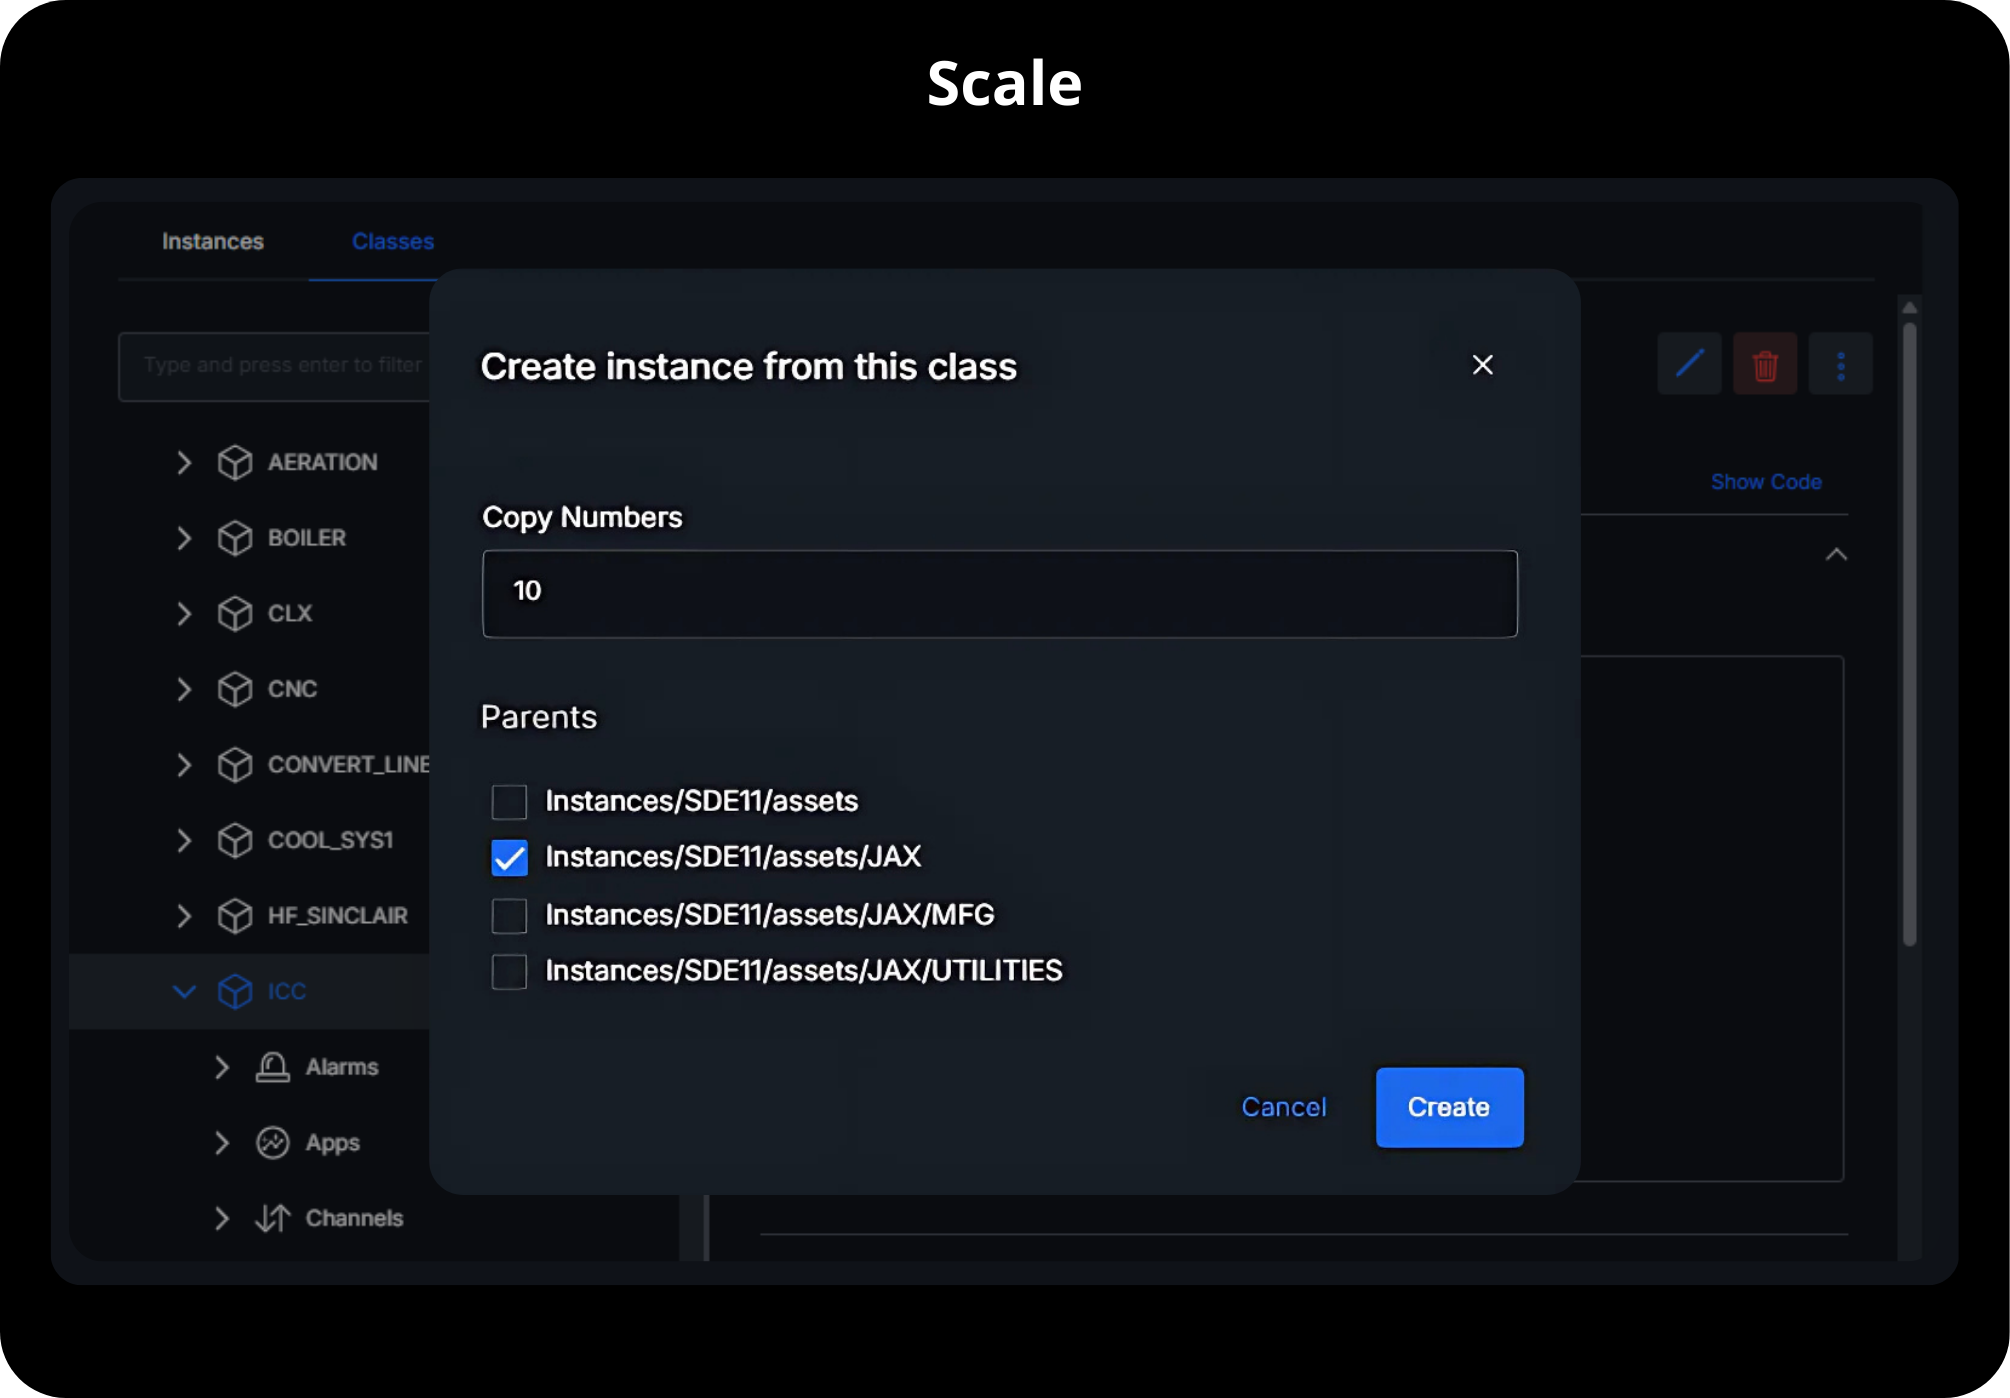The image size is (2010, 1398).
Task: Switch to the Instances tab
Action: coord(213,242)
